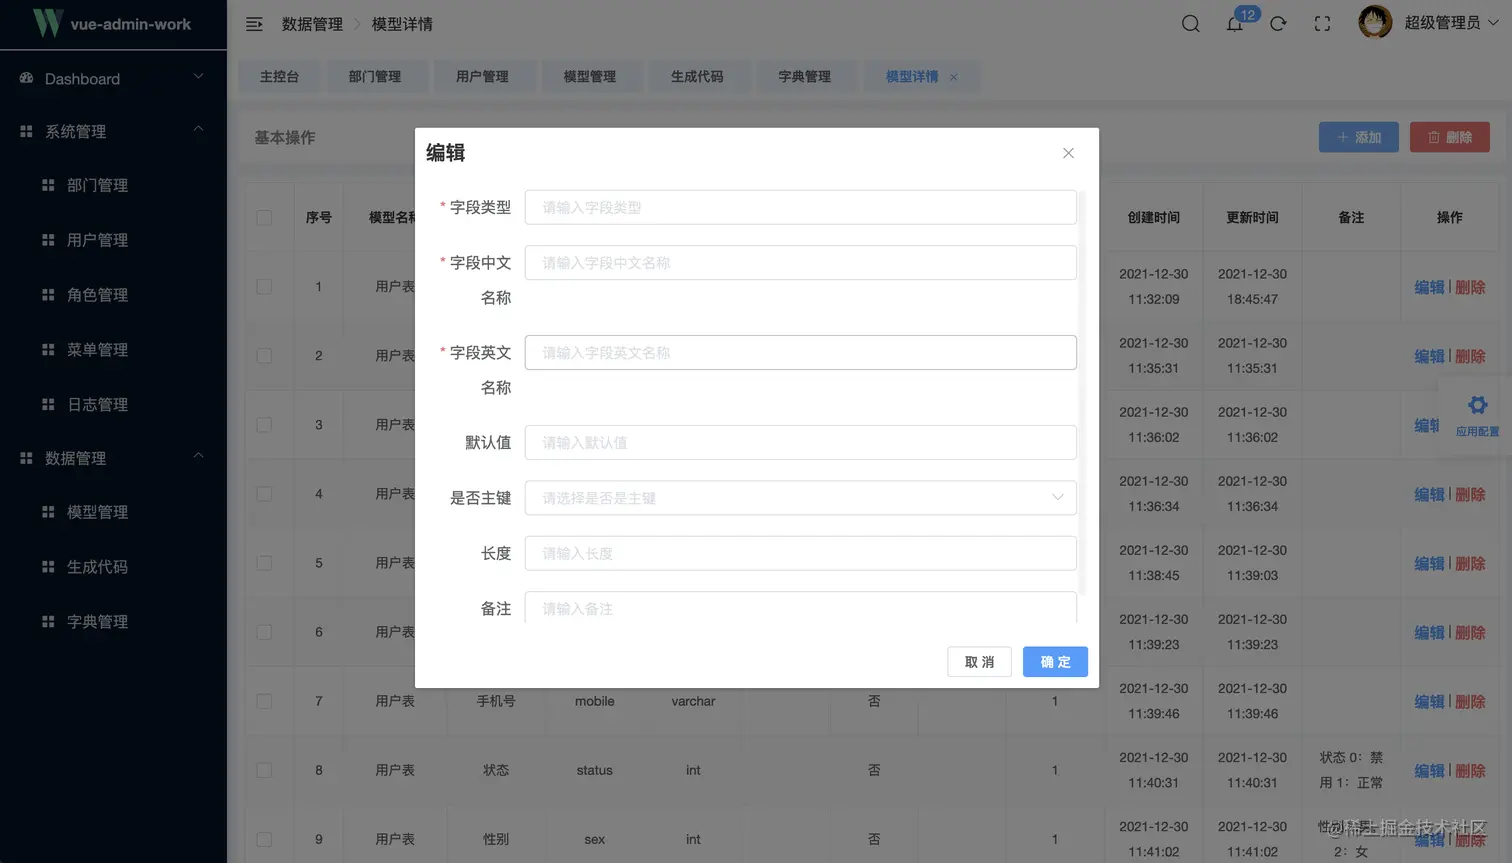Click the 请输入字段类型 input field
Image resolution: width=1512 pixels, height=863 pixels.
[800, 207]
